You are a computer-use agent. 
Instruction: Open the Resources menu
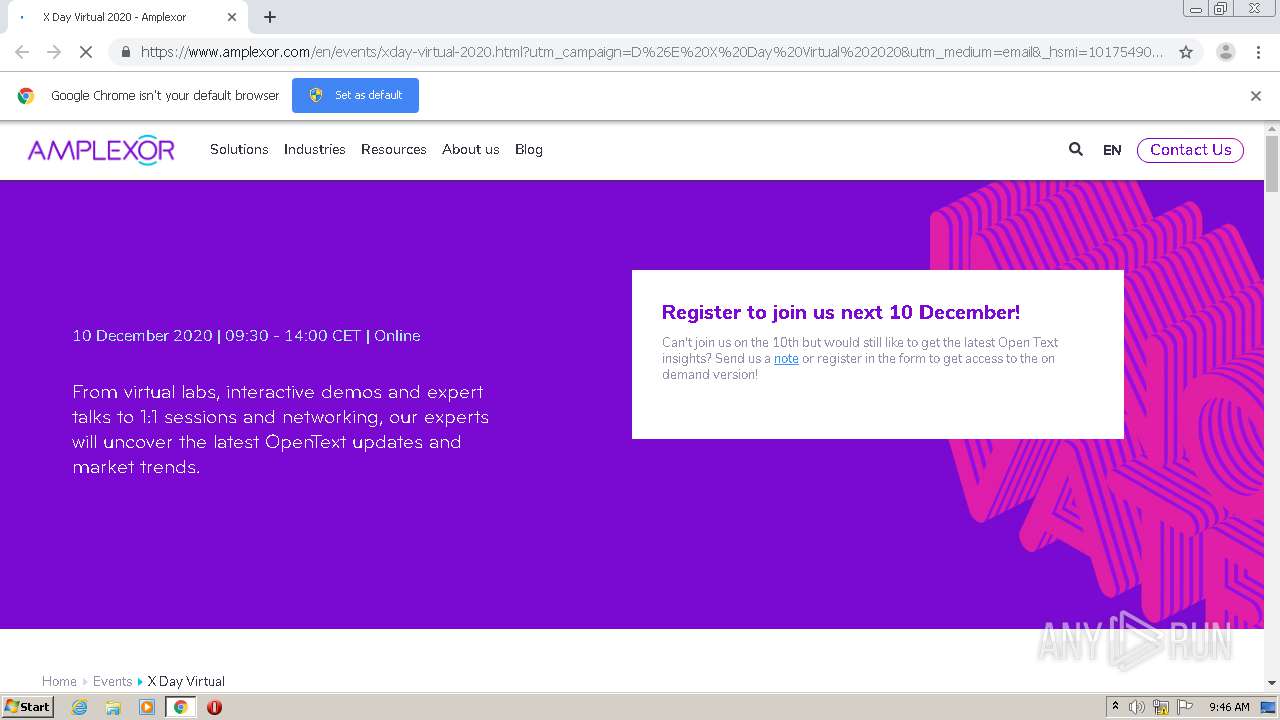tap(394, 149)
